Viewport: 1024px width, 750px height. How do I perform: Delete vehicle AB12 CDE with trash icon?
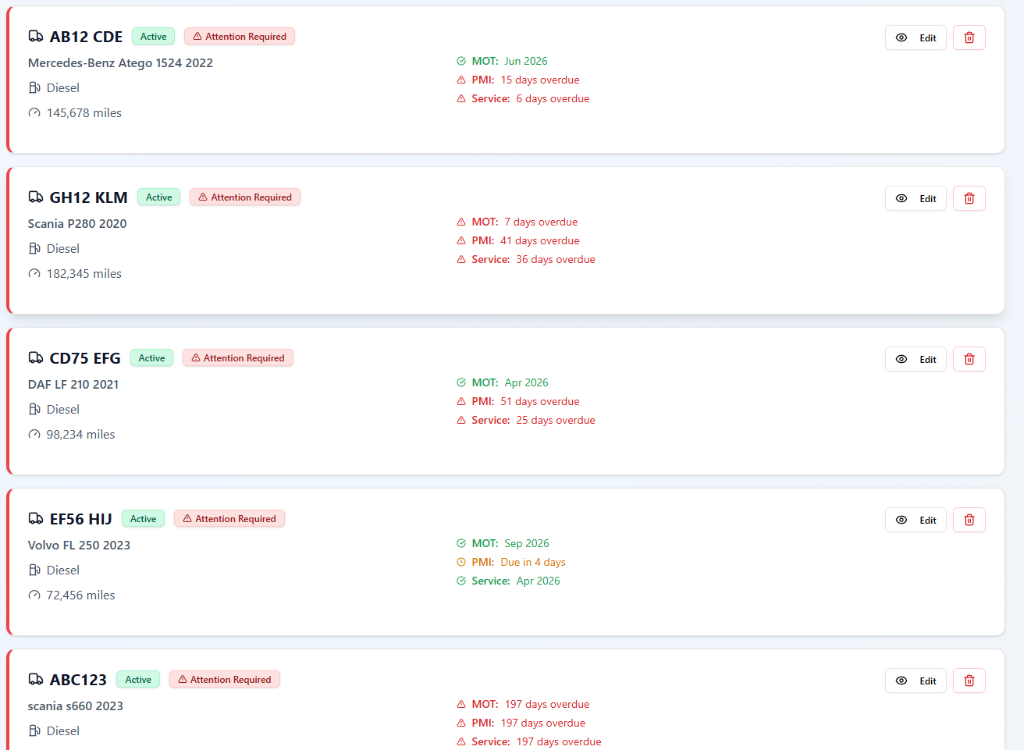[x=969, y=37]
